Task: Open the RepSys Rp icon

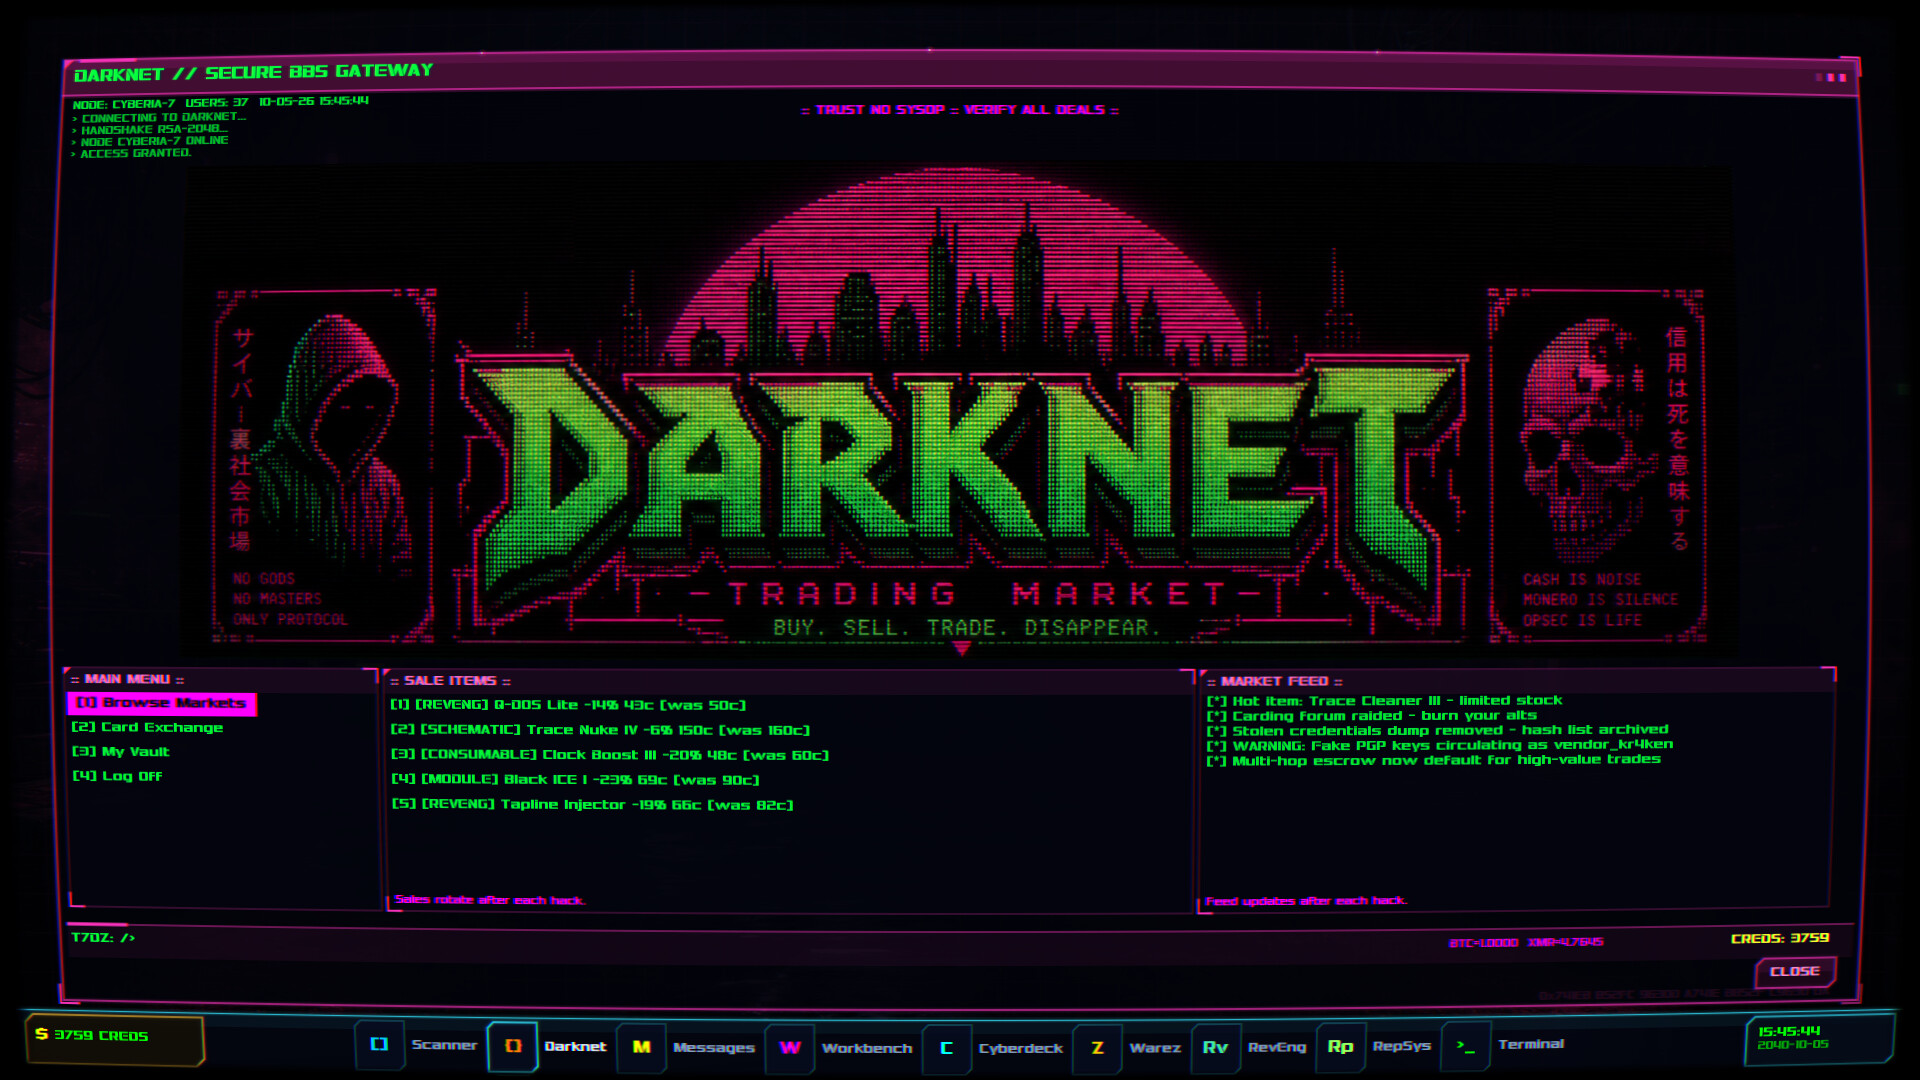Action: click(x=1340, y=1046)
